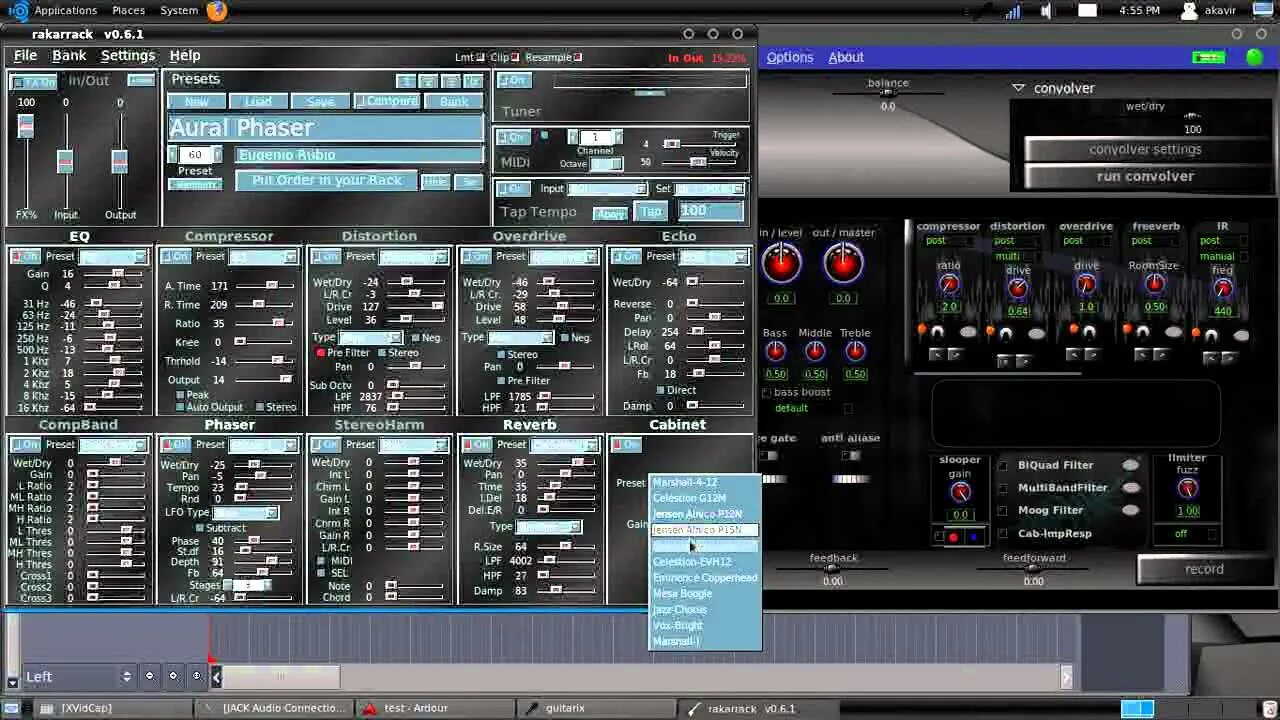
Task: Select Mesa Boogie cabinet preset
Action: pyautogui.click(x=704, y=594)
